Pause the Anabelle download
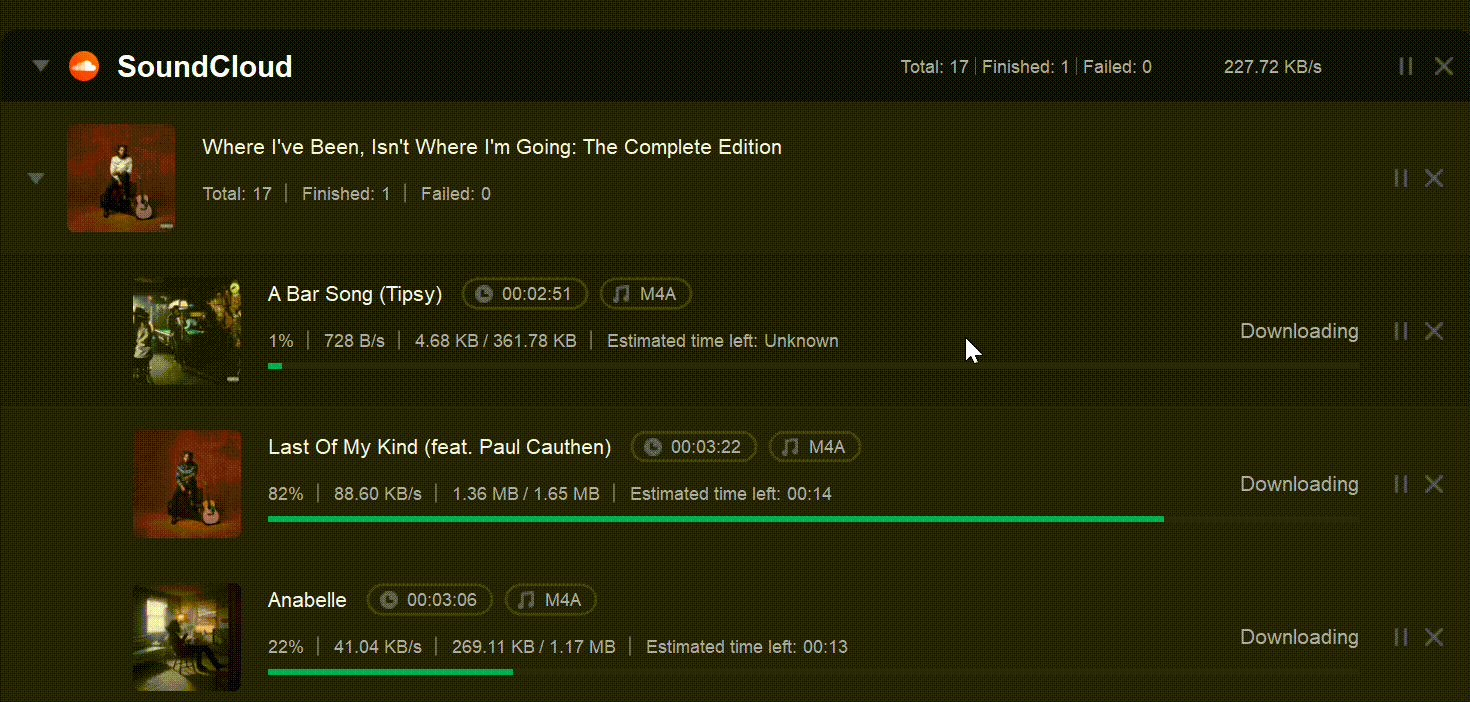The image size is (1470, 702). [x=1400, y=636]
